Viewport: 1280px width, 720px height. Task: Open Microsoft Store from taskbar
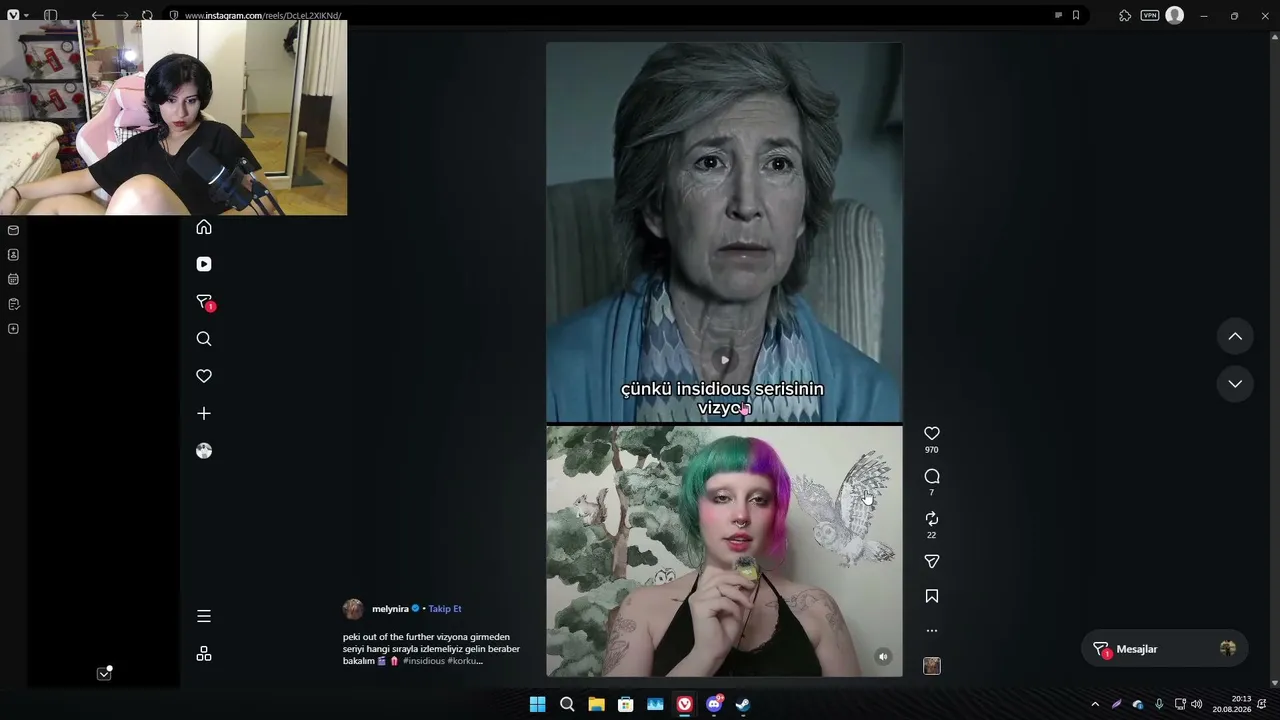pos(626,704)
